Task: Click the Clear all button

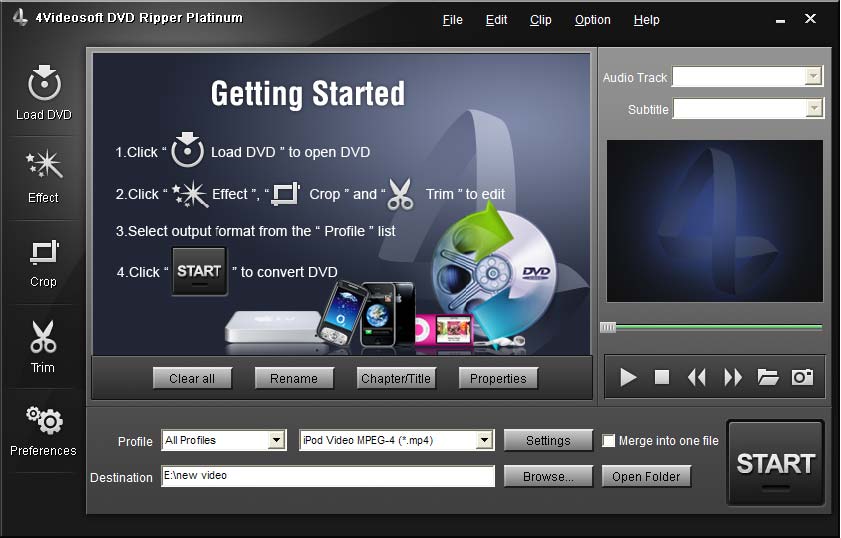Action: (x=192, y=378)
